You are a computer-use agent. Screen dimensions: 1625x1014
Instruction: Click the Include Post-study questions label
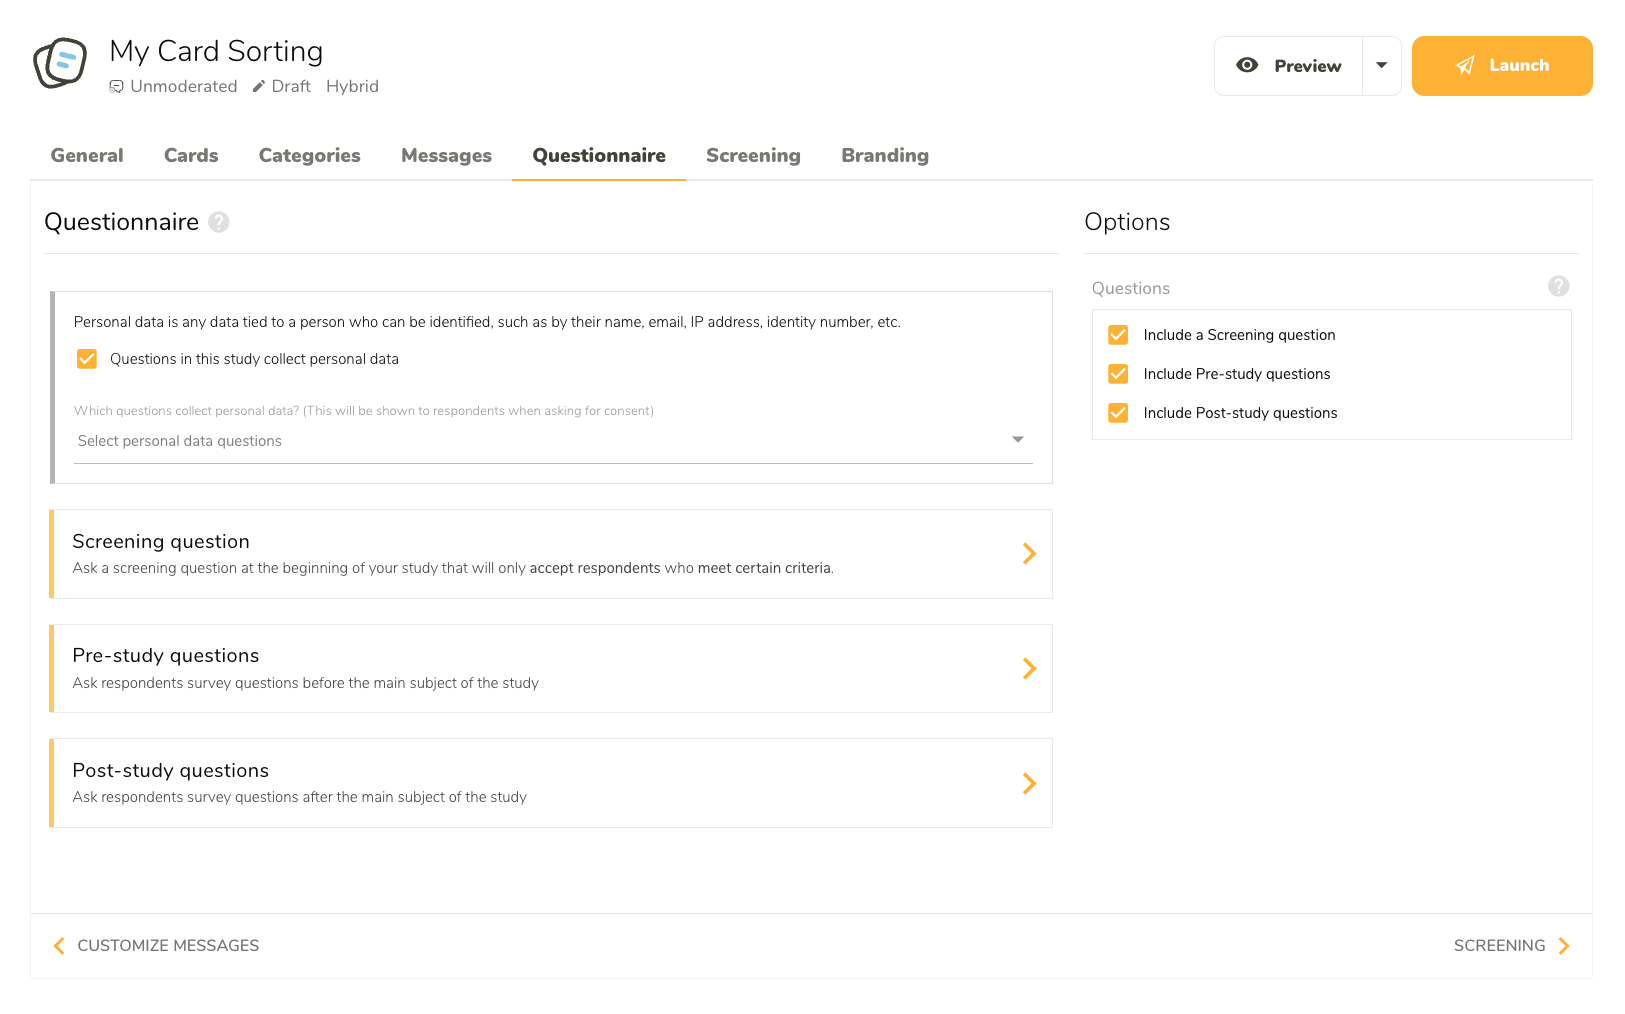(x=1241, y=413)
